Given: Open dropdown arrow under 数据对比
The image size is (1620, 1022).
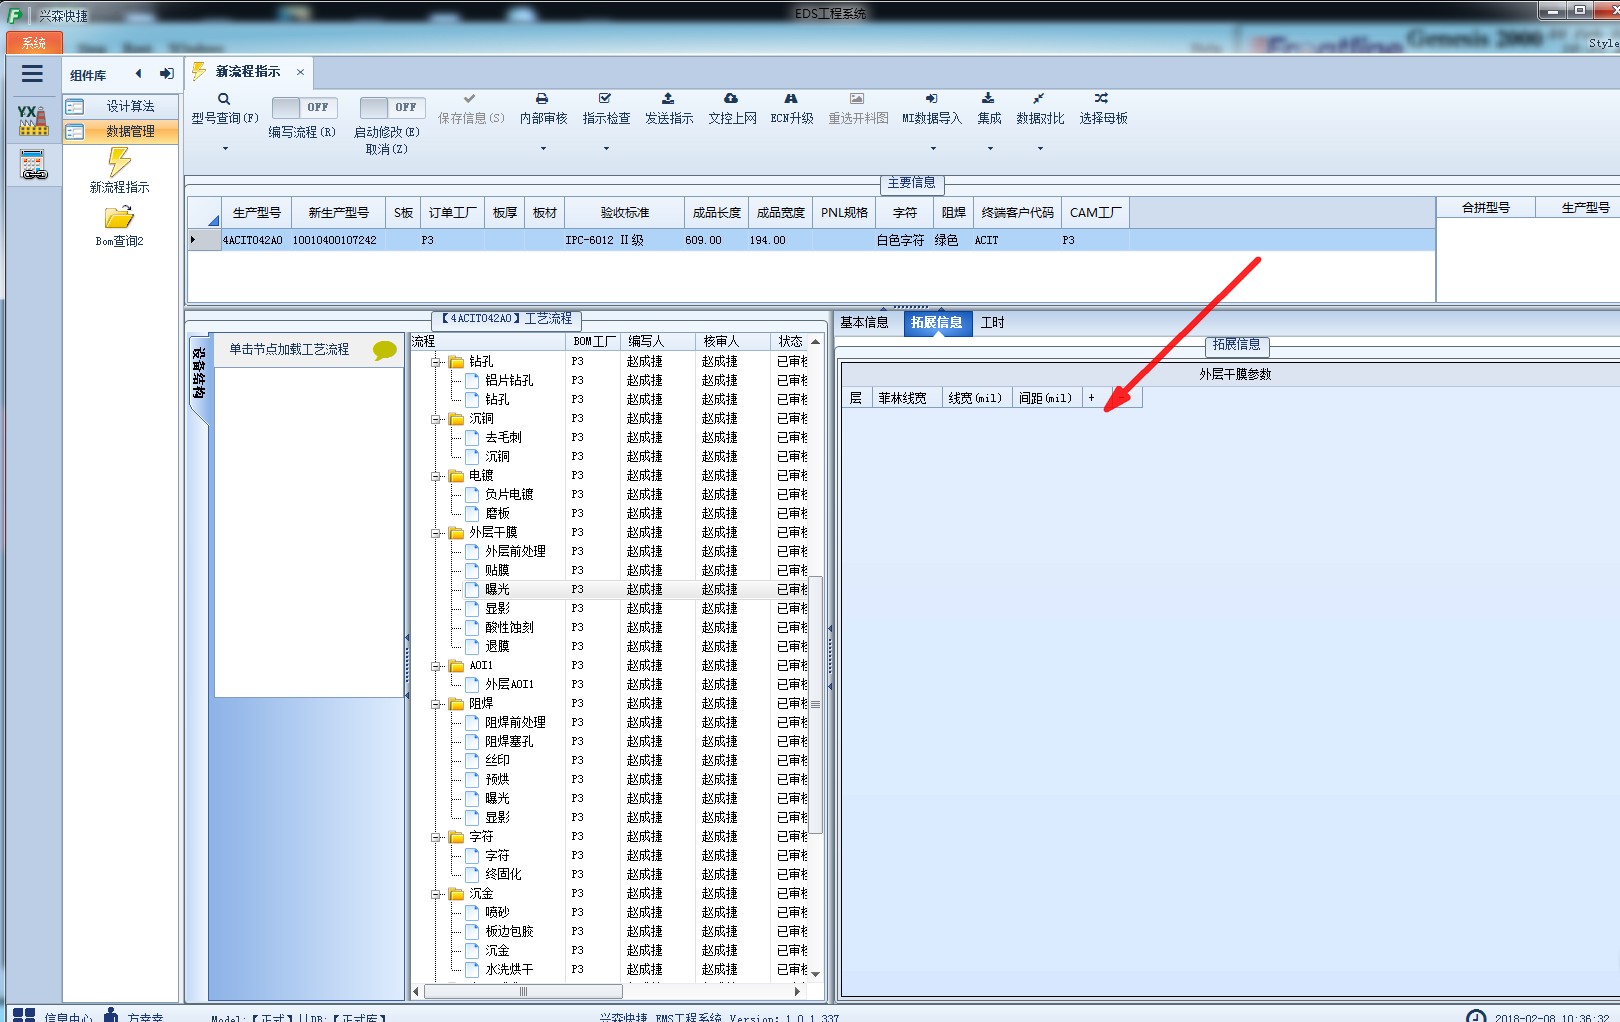Looking at the screenshot, I should [1040, 149].
